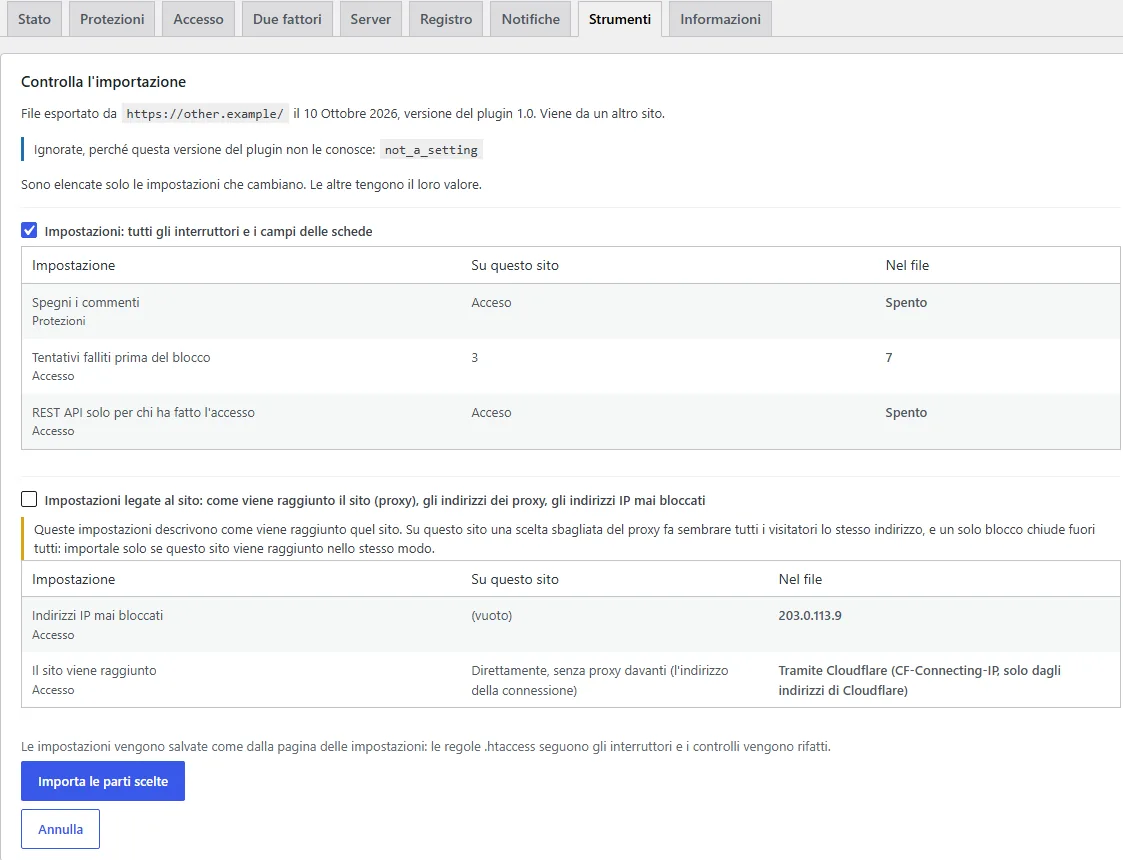Click the REST API solo per chi ha fatto l'accesso row
This screenshot has height=860, width=1123.
click(x=571, y=422)
